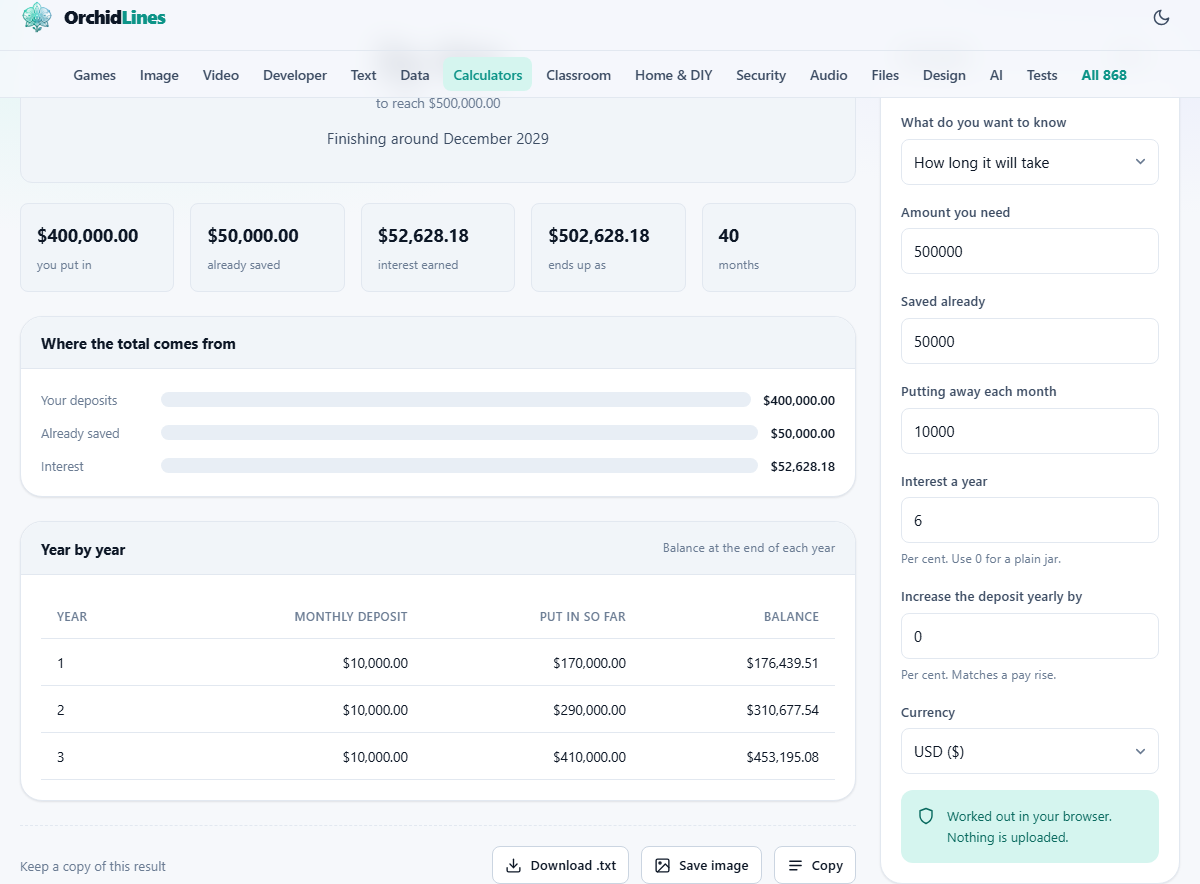The width and height of the screenshot is (1200, 884).
Task: Show All 868 tools
Action: click(x=1104, y=75)
